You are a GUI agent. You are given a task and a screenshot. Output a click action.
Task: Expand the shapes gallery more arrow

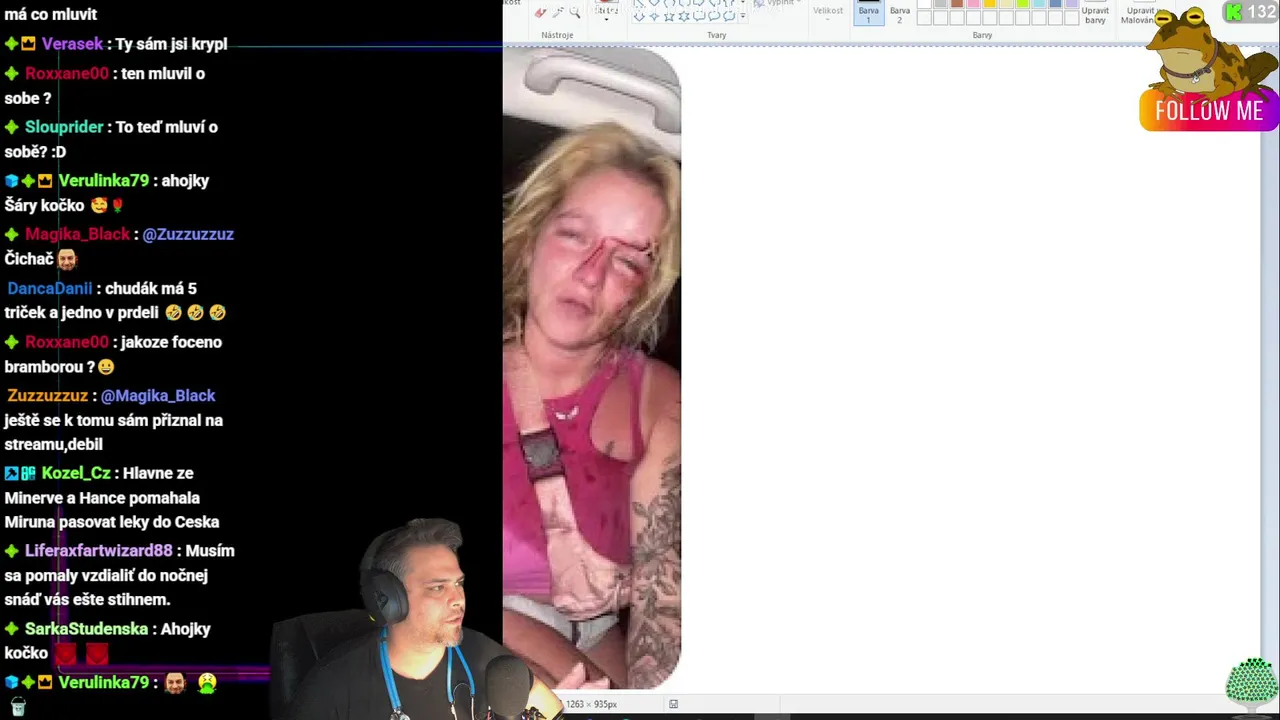(x=743, y=16)
